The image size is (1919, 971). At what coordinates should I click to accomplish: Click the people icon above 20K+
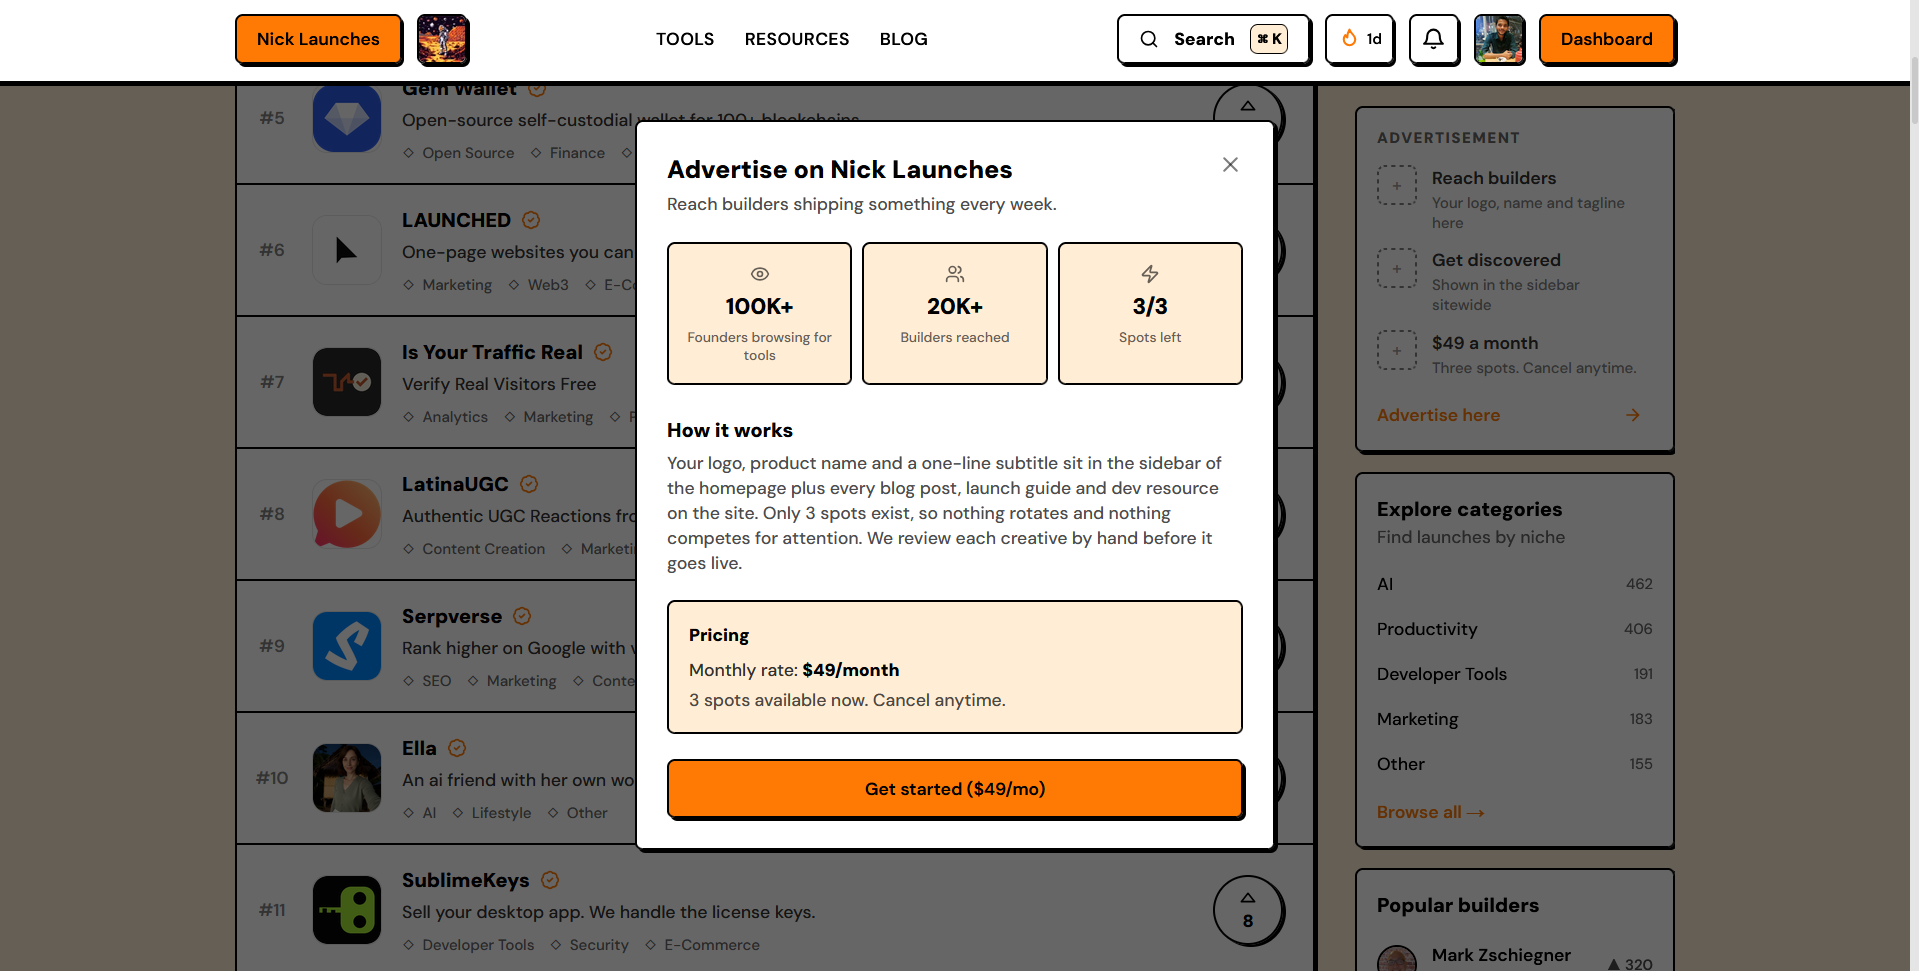(x=955, y=274)
